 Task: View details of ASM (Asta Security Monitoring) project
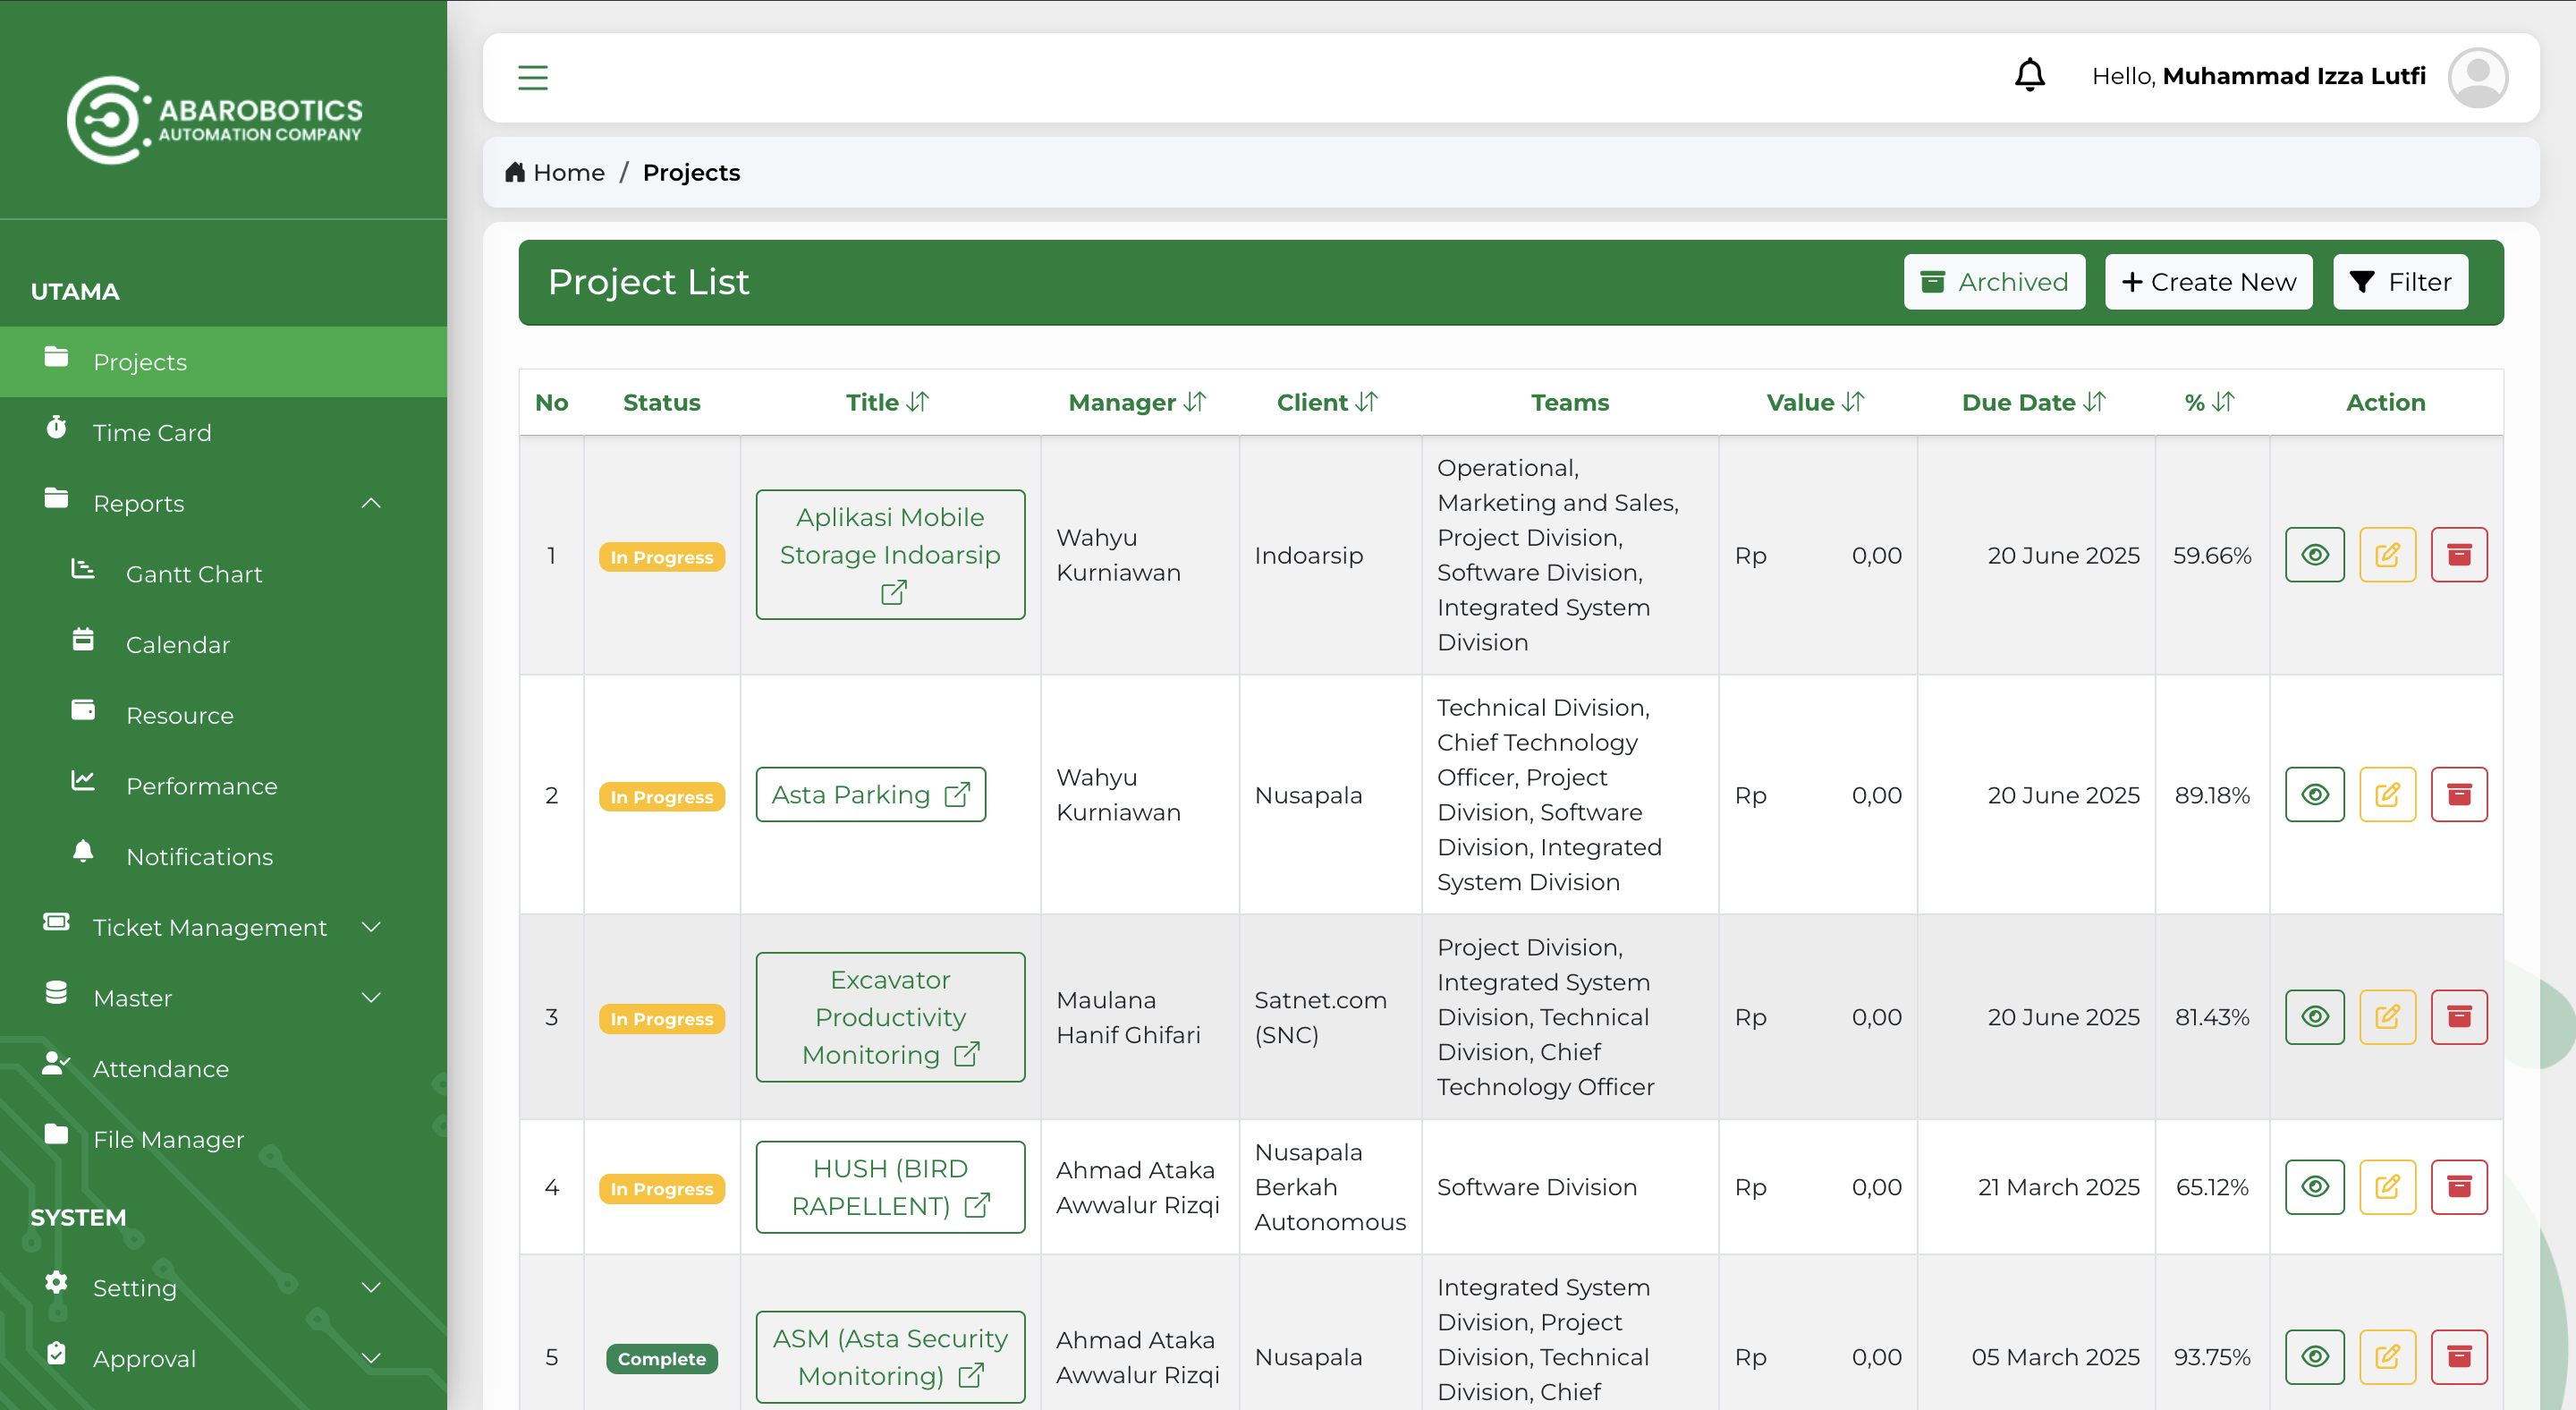[2314, 1357]
